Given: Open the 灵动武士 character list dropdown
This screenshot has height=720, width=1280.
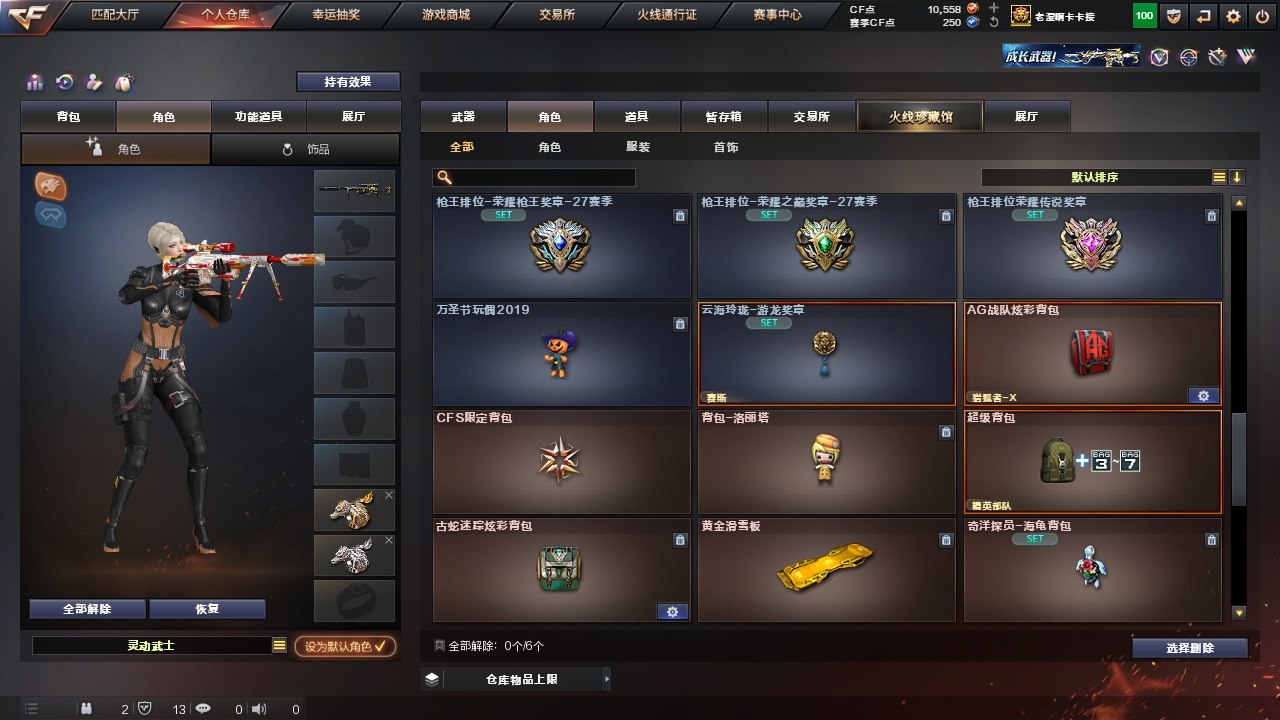Looking at the screenshot, I should (x=280, y=646).
